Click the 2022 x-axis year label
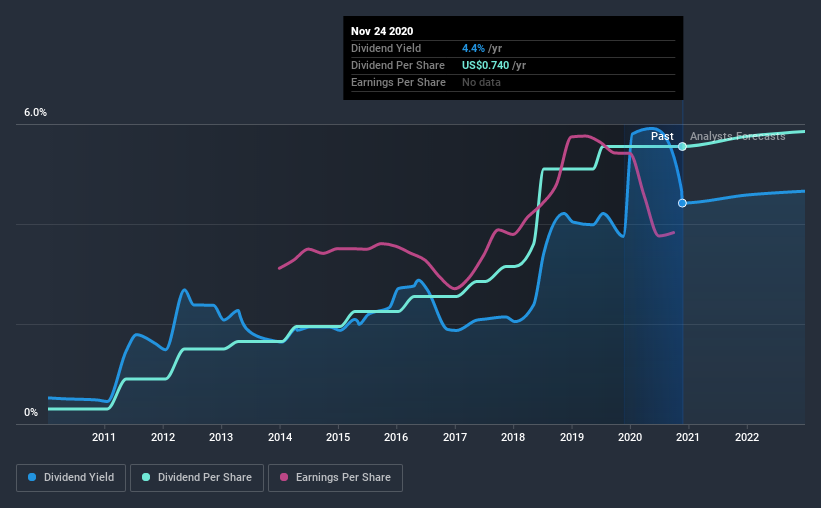This screenshot has width=821, height=508. click(x=747, y=437)
